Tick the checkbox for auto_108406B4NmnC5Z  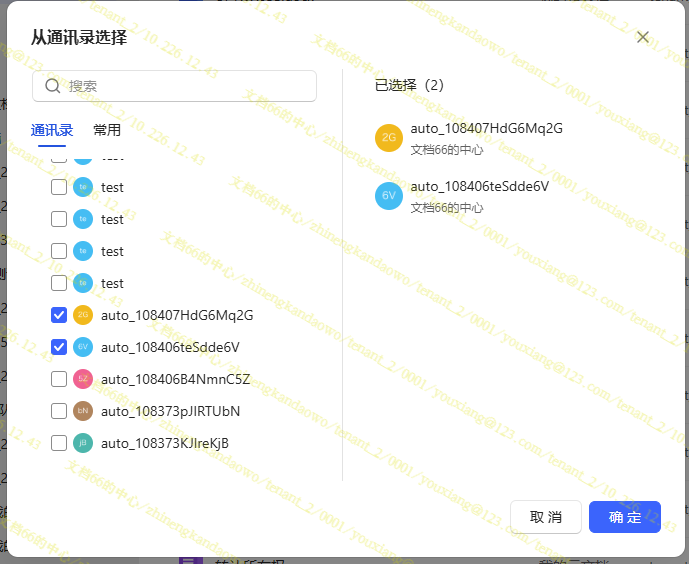(59, 379)
